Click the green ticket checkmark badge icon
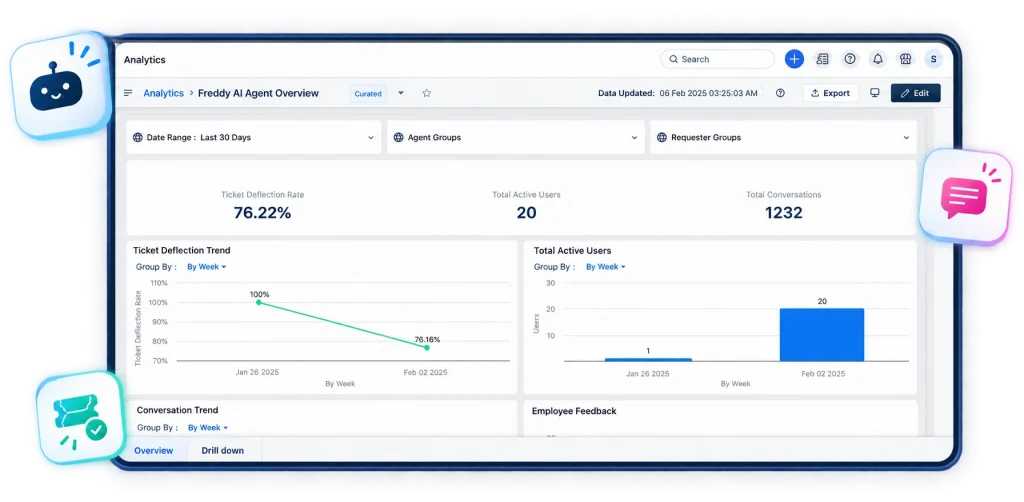The image size is (1024, 502). (x=80, y=418)
